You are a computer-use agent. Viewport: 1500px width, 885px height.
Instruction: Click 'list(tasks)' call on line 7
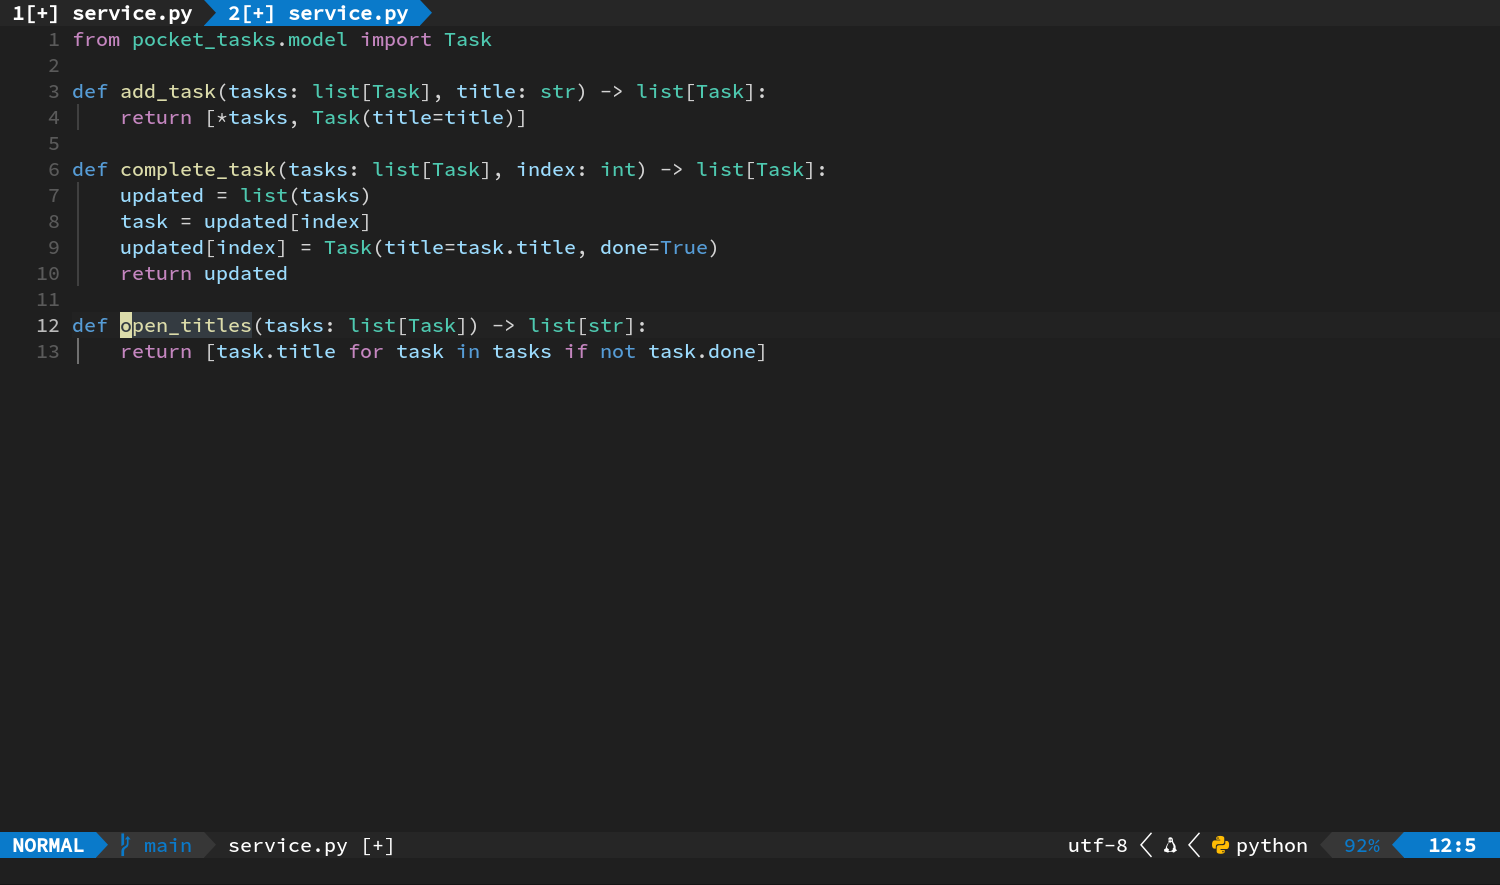pos(306,195)
